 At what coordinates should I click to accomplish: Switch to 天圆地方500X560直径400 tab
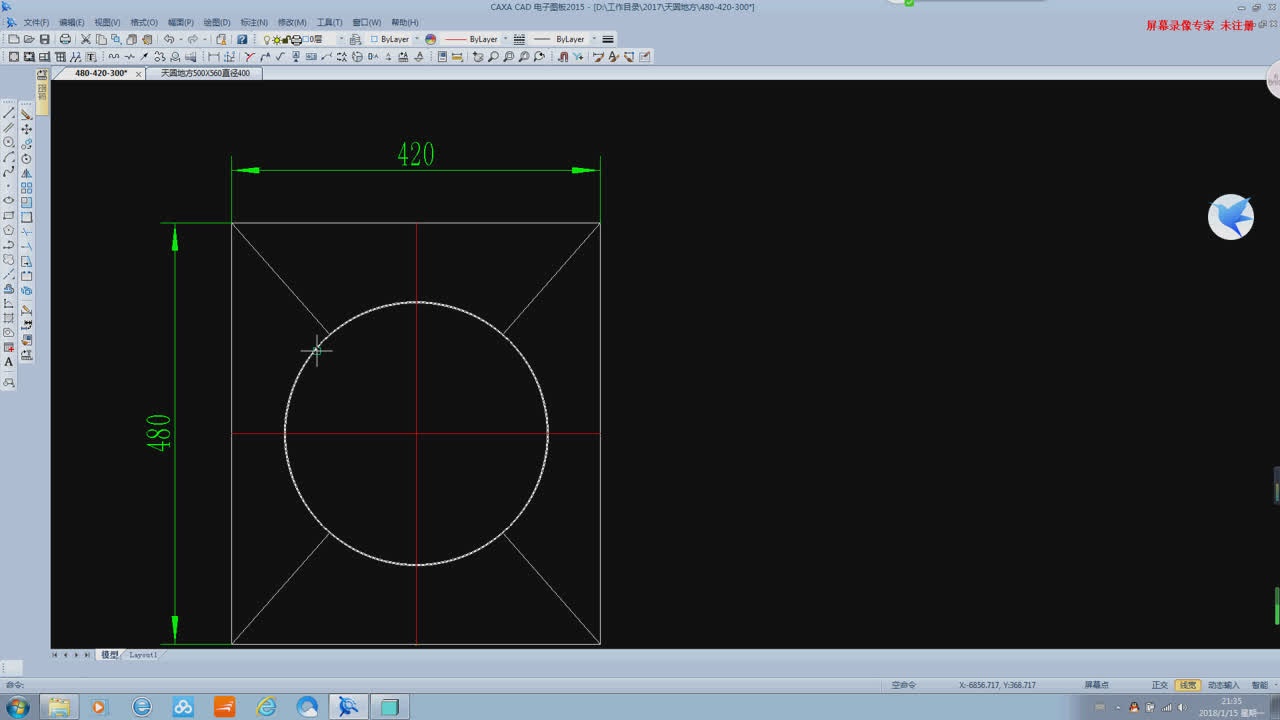pos(205,73)
